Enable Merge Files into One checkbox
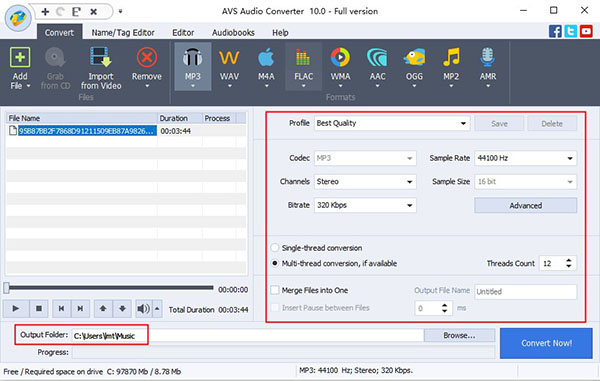 [x=275, y=290]
